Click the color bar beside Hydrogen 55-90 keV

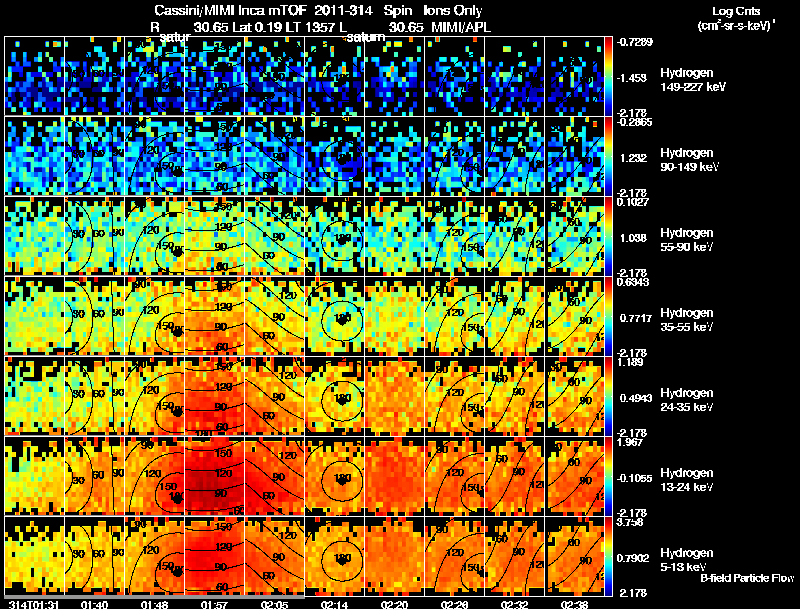[x=608, y=236]
